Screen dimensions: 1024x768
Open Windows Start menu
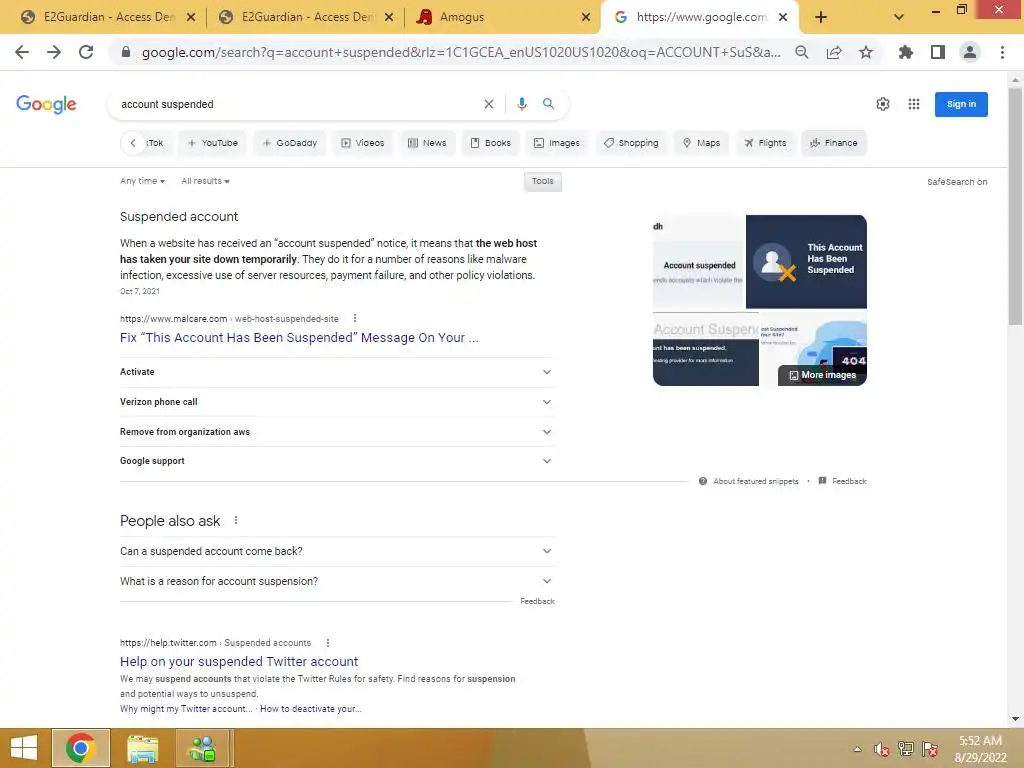click(24, 748)
